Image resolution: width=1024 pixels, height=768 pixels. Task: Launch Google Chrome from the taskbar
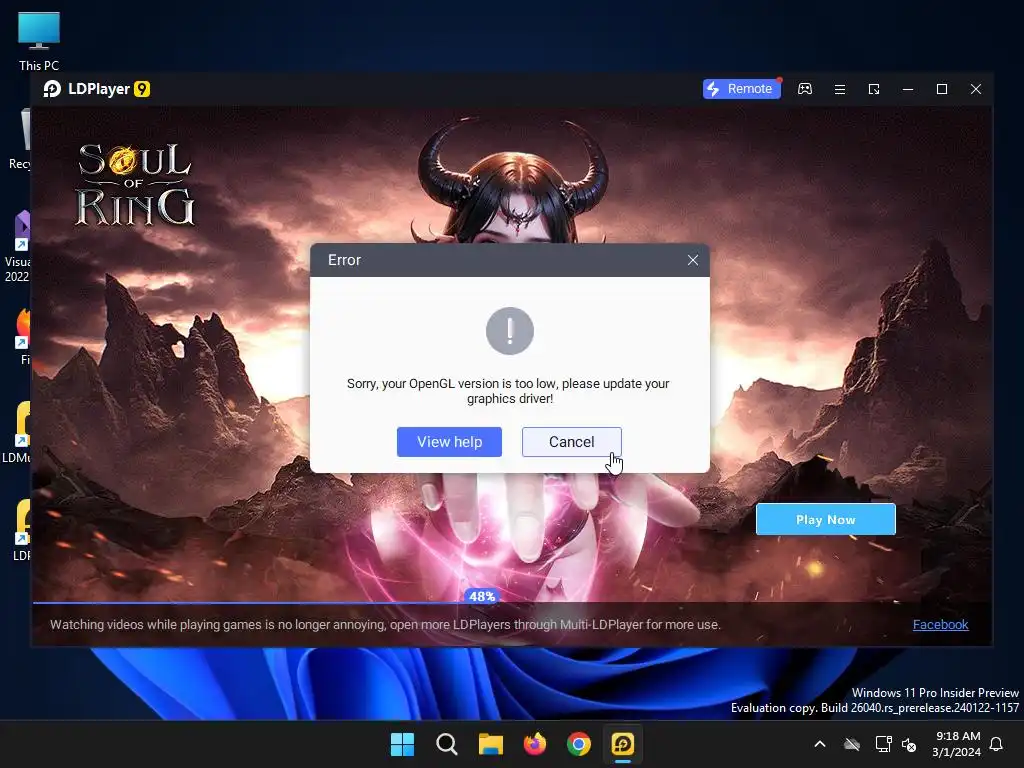pyautogui.click(x=579, y=744)
